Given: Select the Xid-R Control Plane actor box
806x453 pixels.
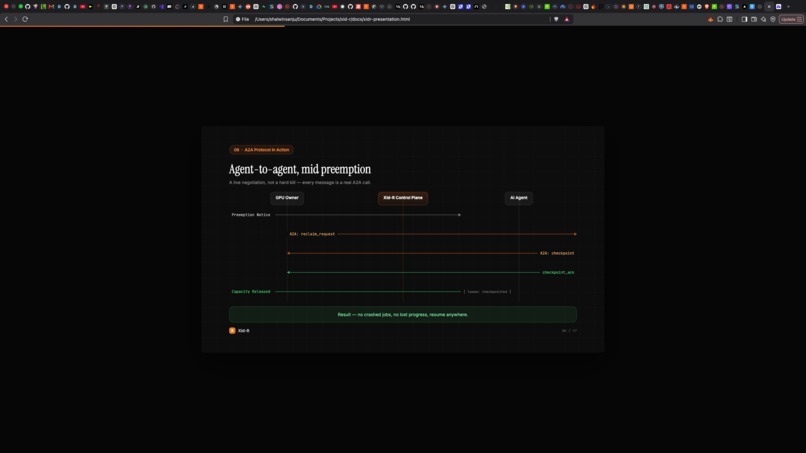Looking at the screenshot, I should 403,198.
